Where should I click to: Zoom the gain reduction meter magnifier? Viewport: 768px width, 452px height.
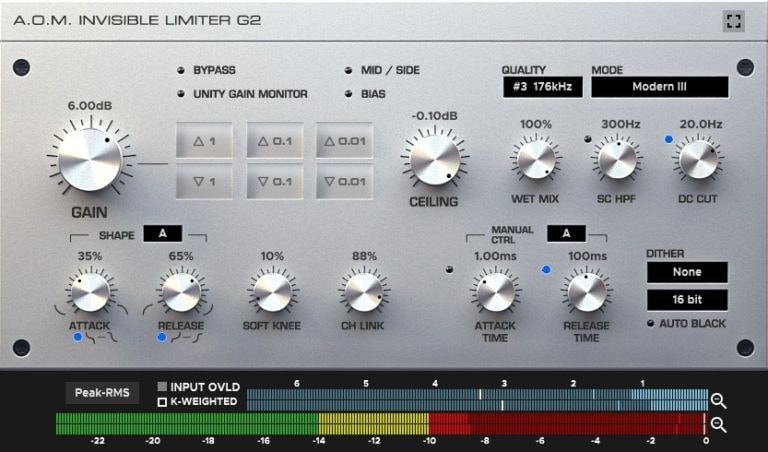[x=719, y=401]
